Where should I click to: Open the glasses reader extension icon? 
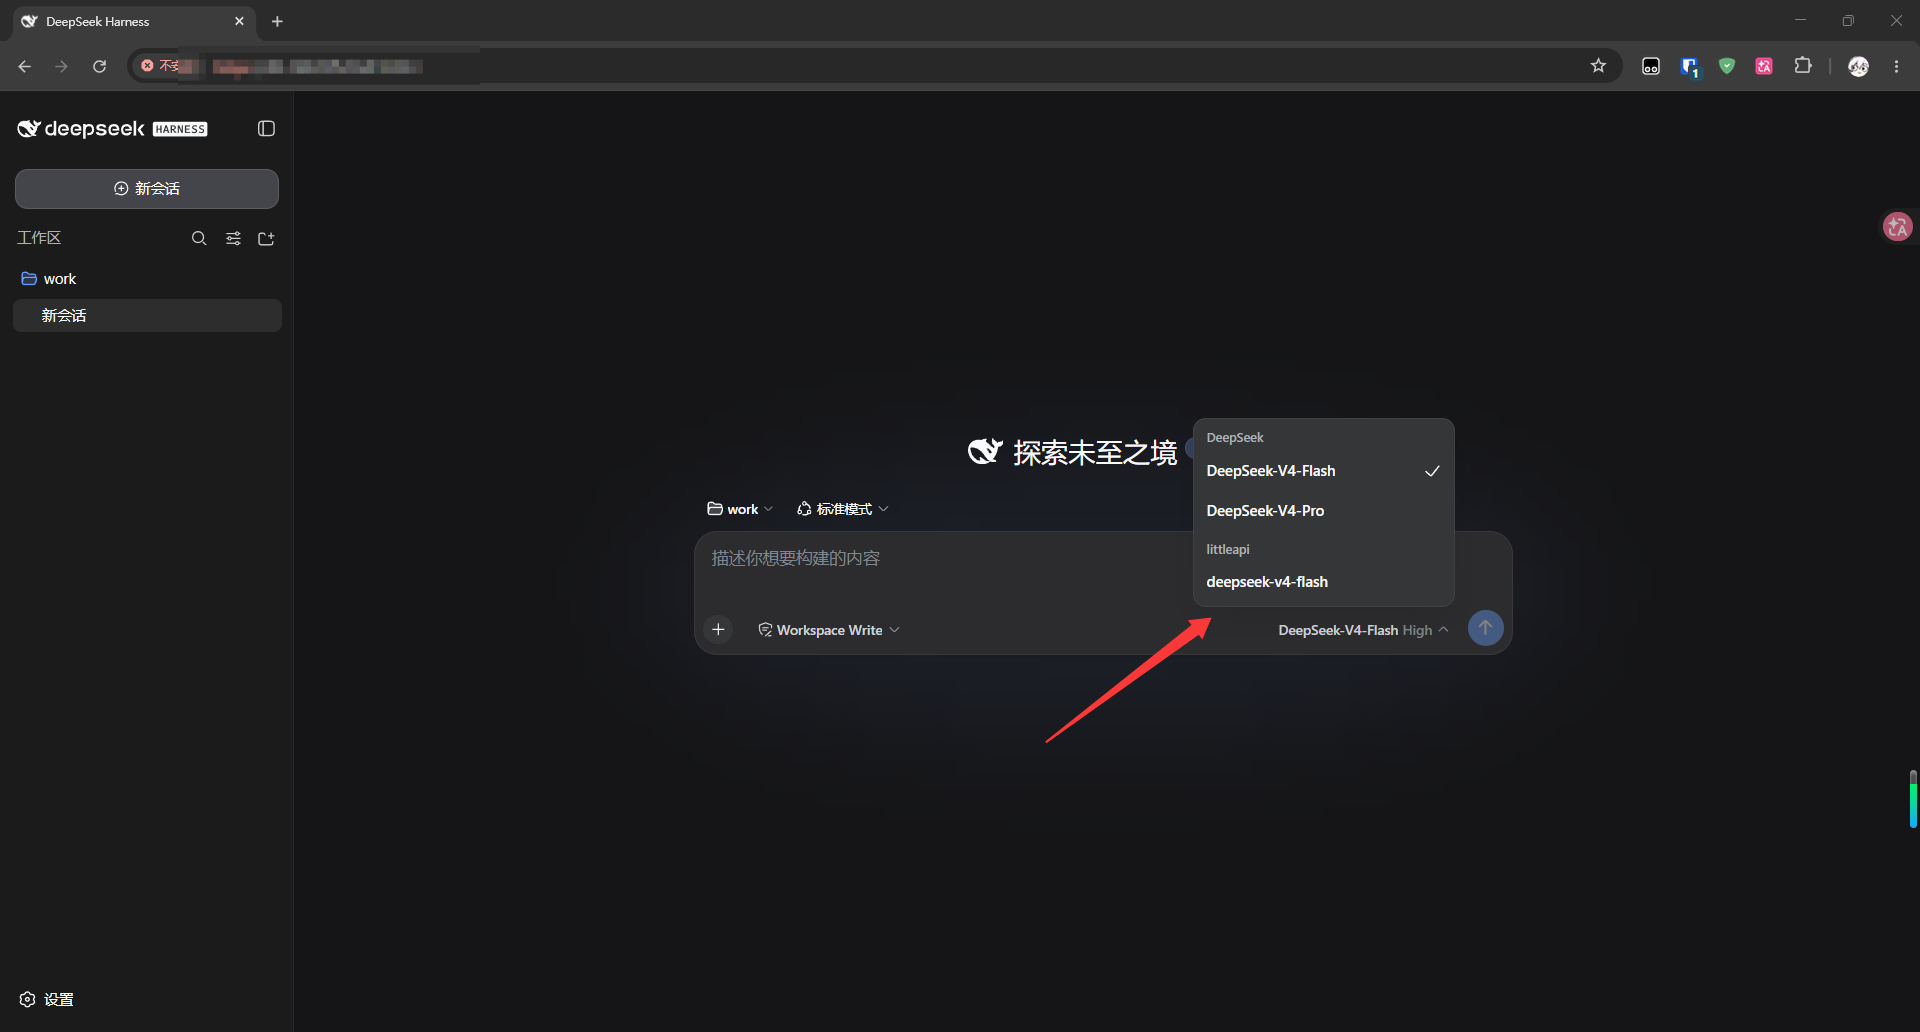click(1651, 66)
